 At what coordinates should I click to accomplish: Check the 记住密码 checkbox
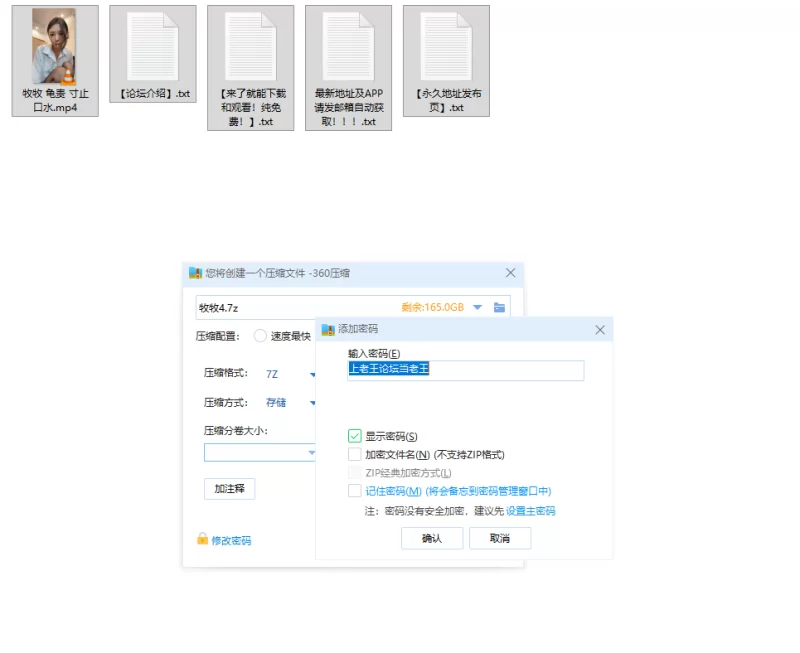[x=355, y=491]
